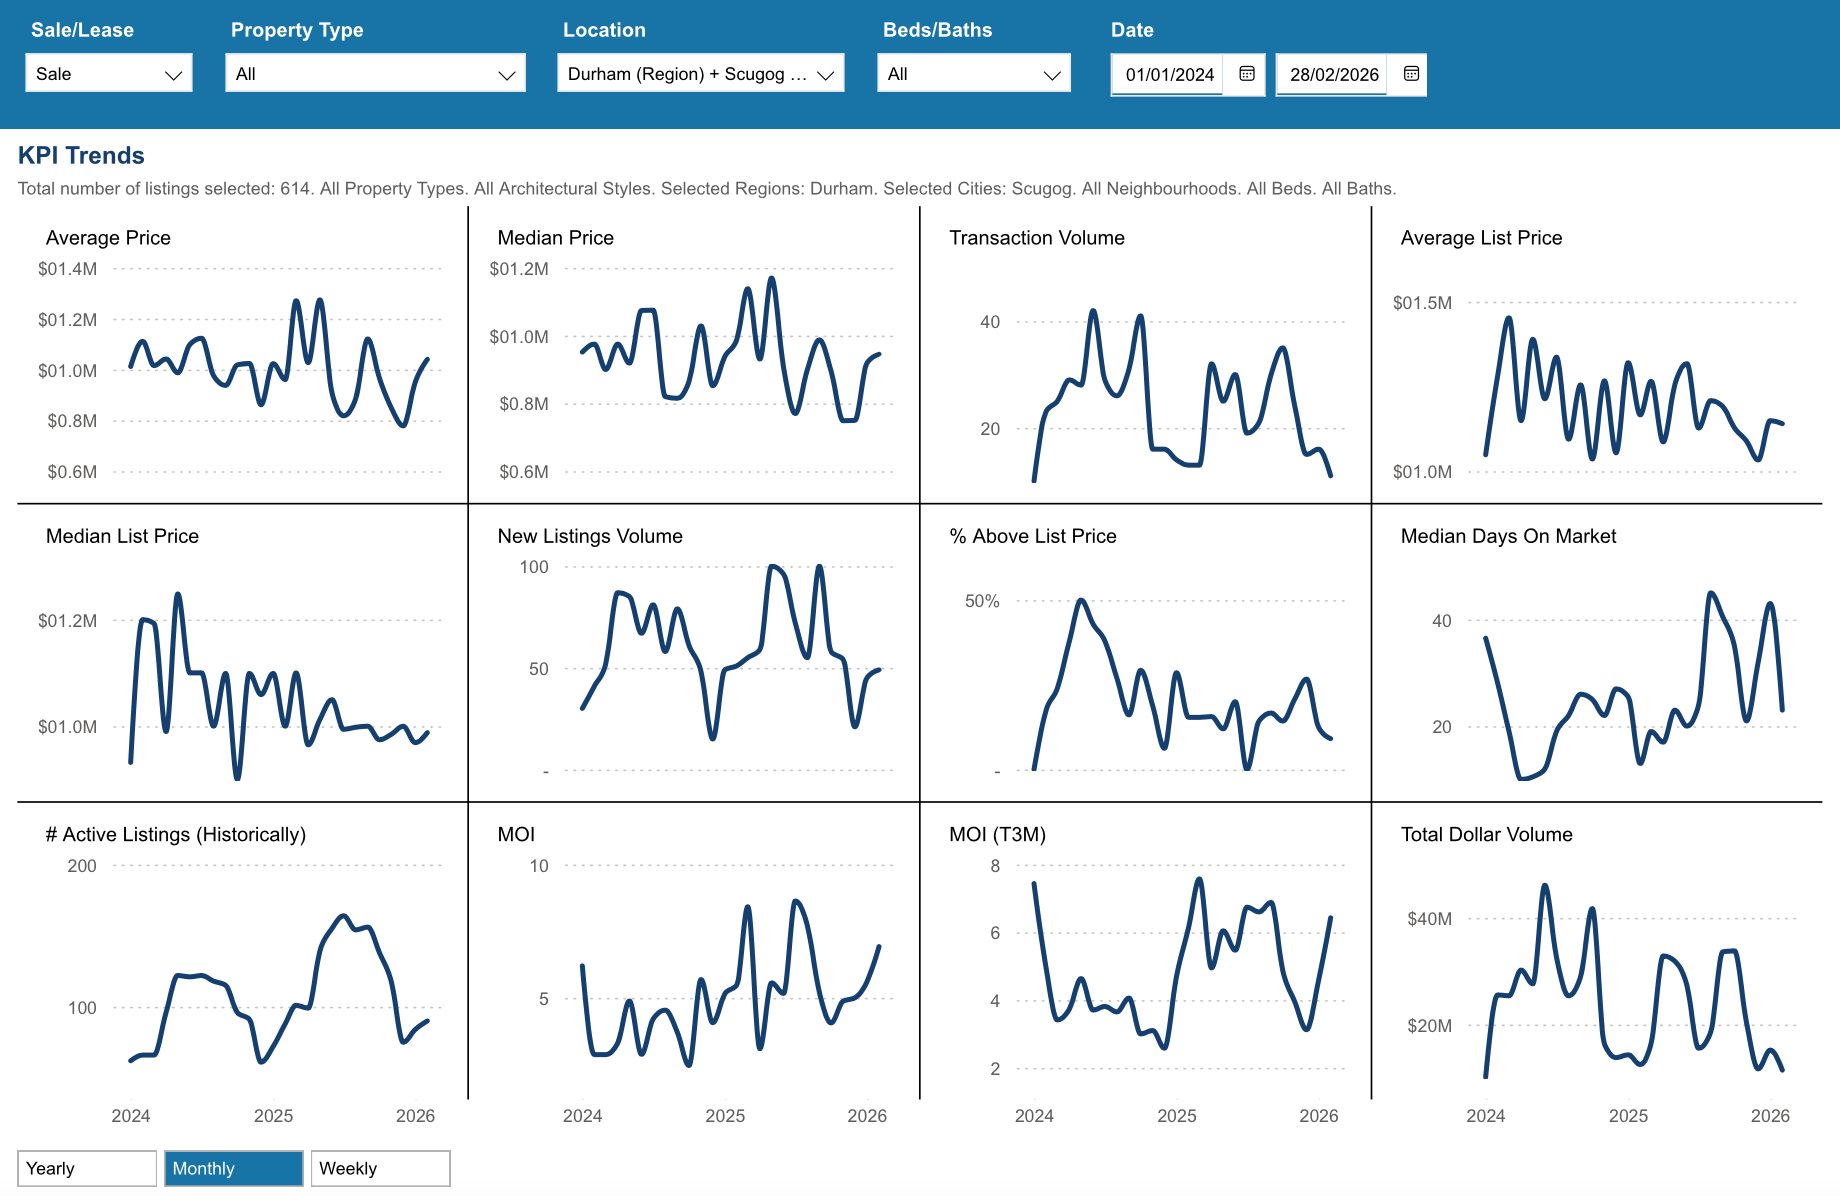1840x1196 pixels.
Task: Click the start date field 01/01/2024
Action: [1168, 74]
